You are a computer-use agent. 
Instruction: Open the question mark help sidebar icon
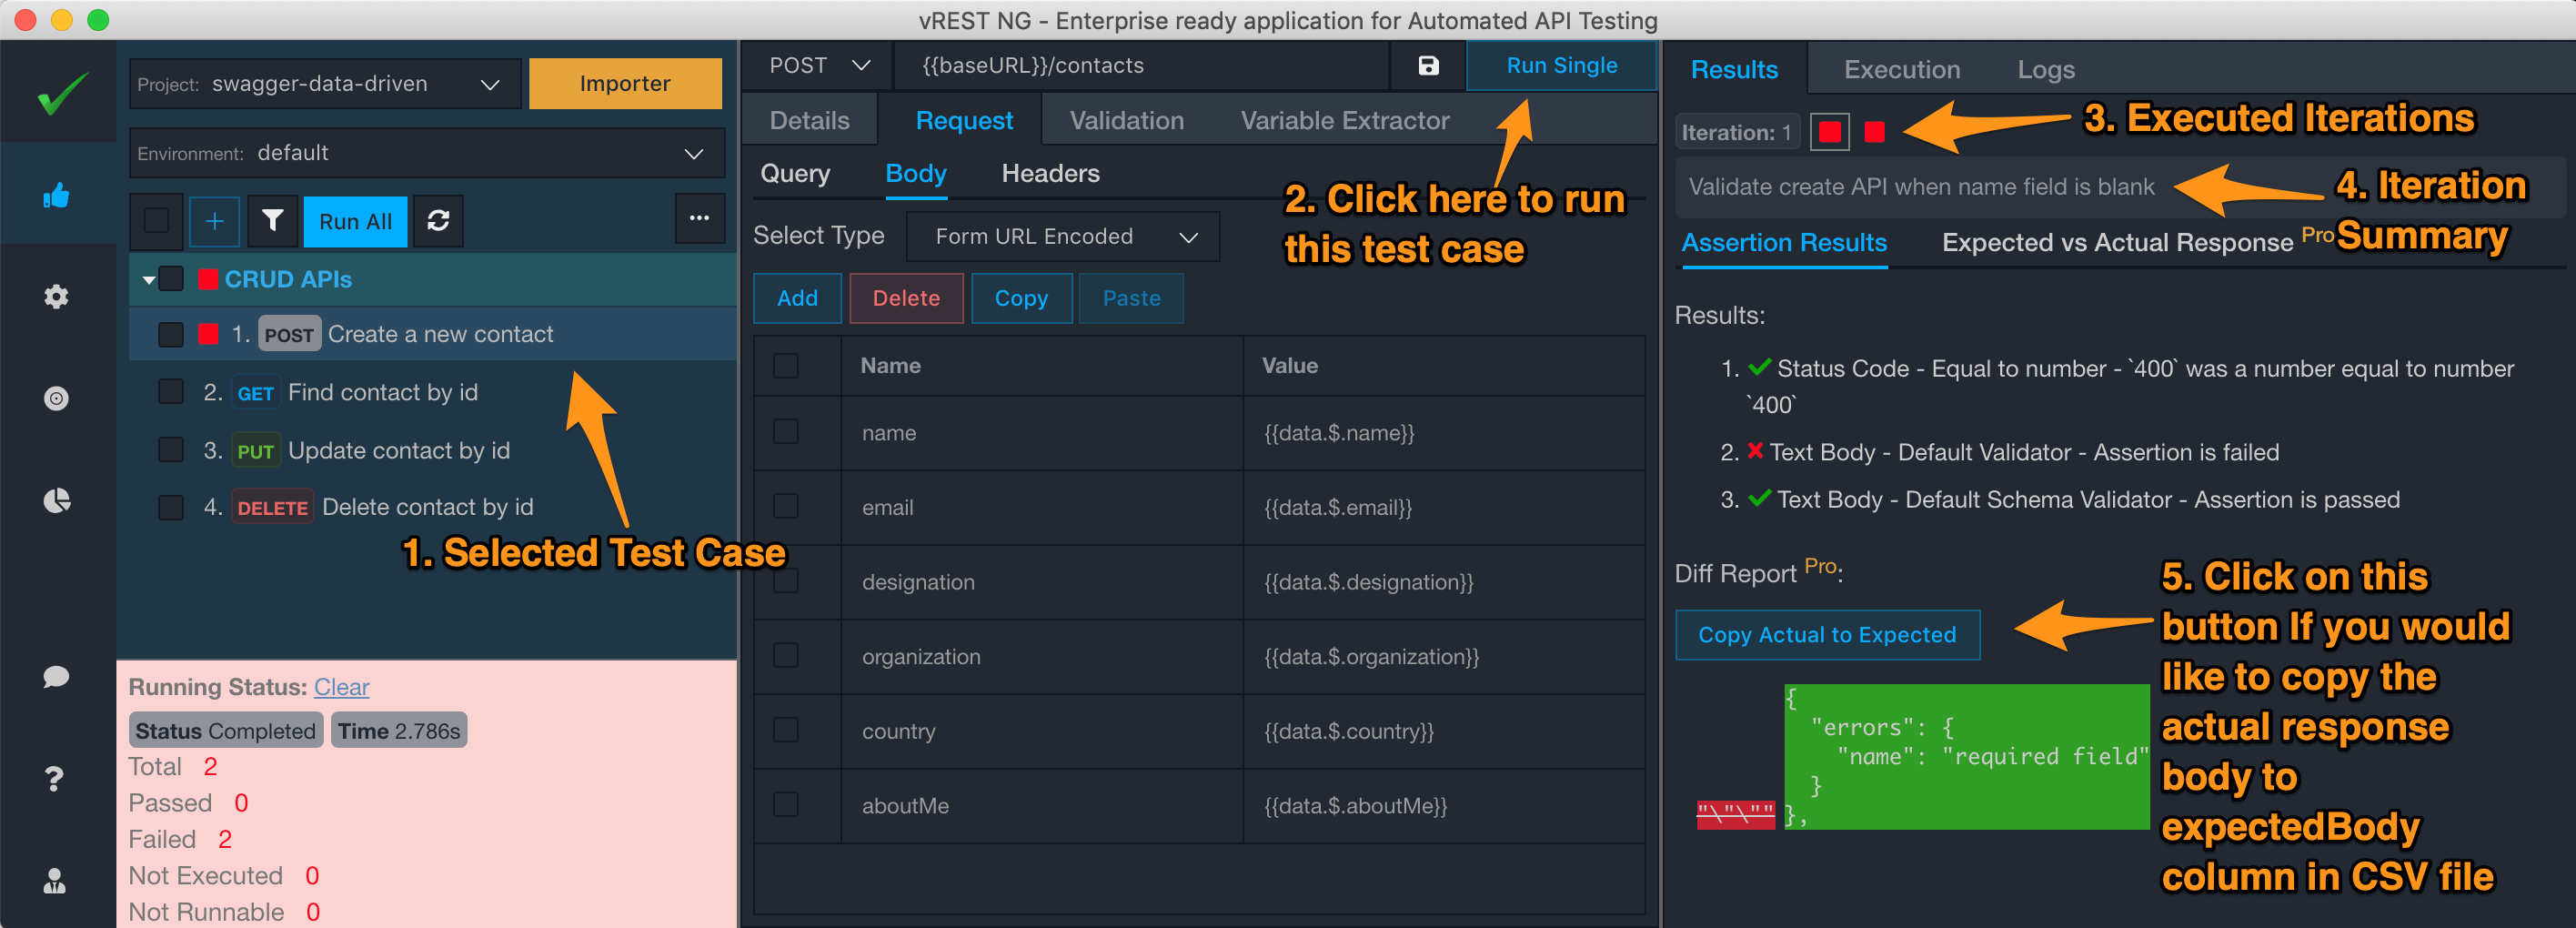(55, 778)
